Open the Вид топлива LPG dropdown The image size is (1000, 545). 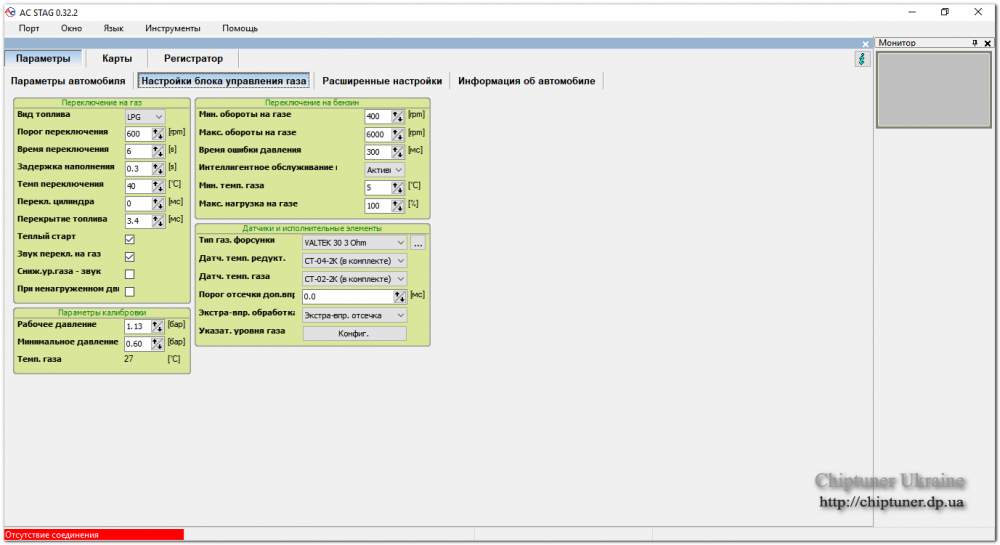pyautogui.click(x=145, y=117)
